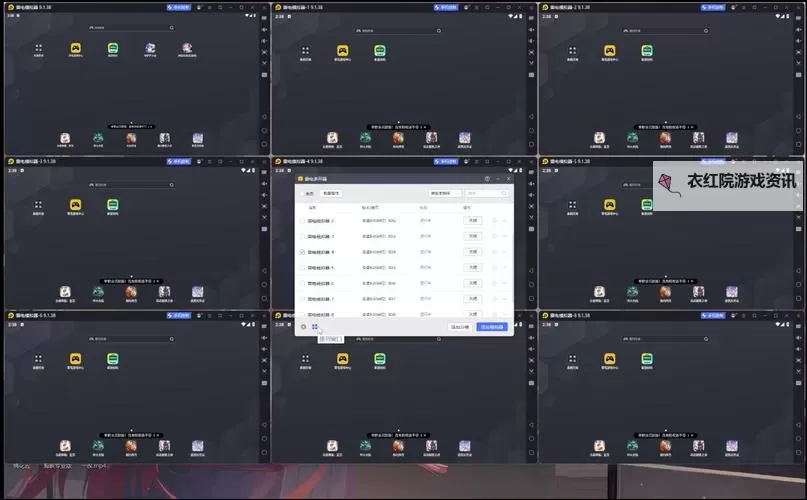
Task: Click the magnifier icon in dialog search box
Action: (x=505, y=193)
